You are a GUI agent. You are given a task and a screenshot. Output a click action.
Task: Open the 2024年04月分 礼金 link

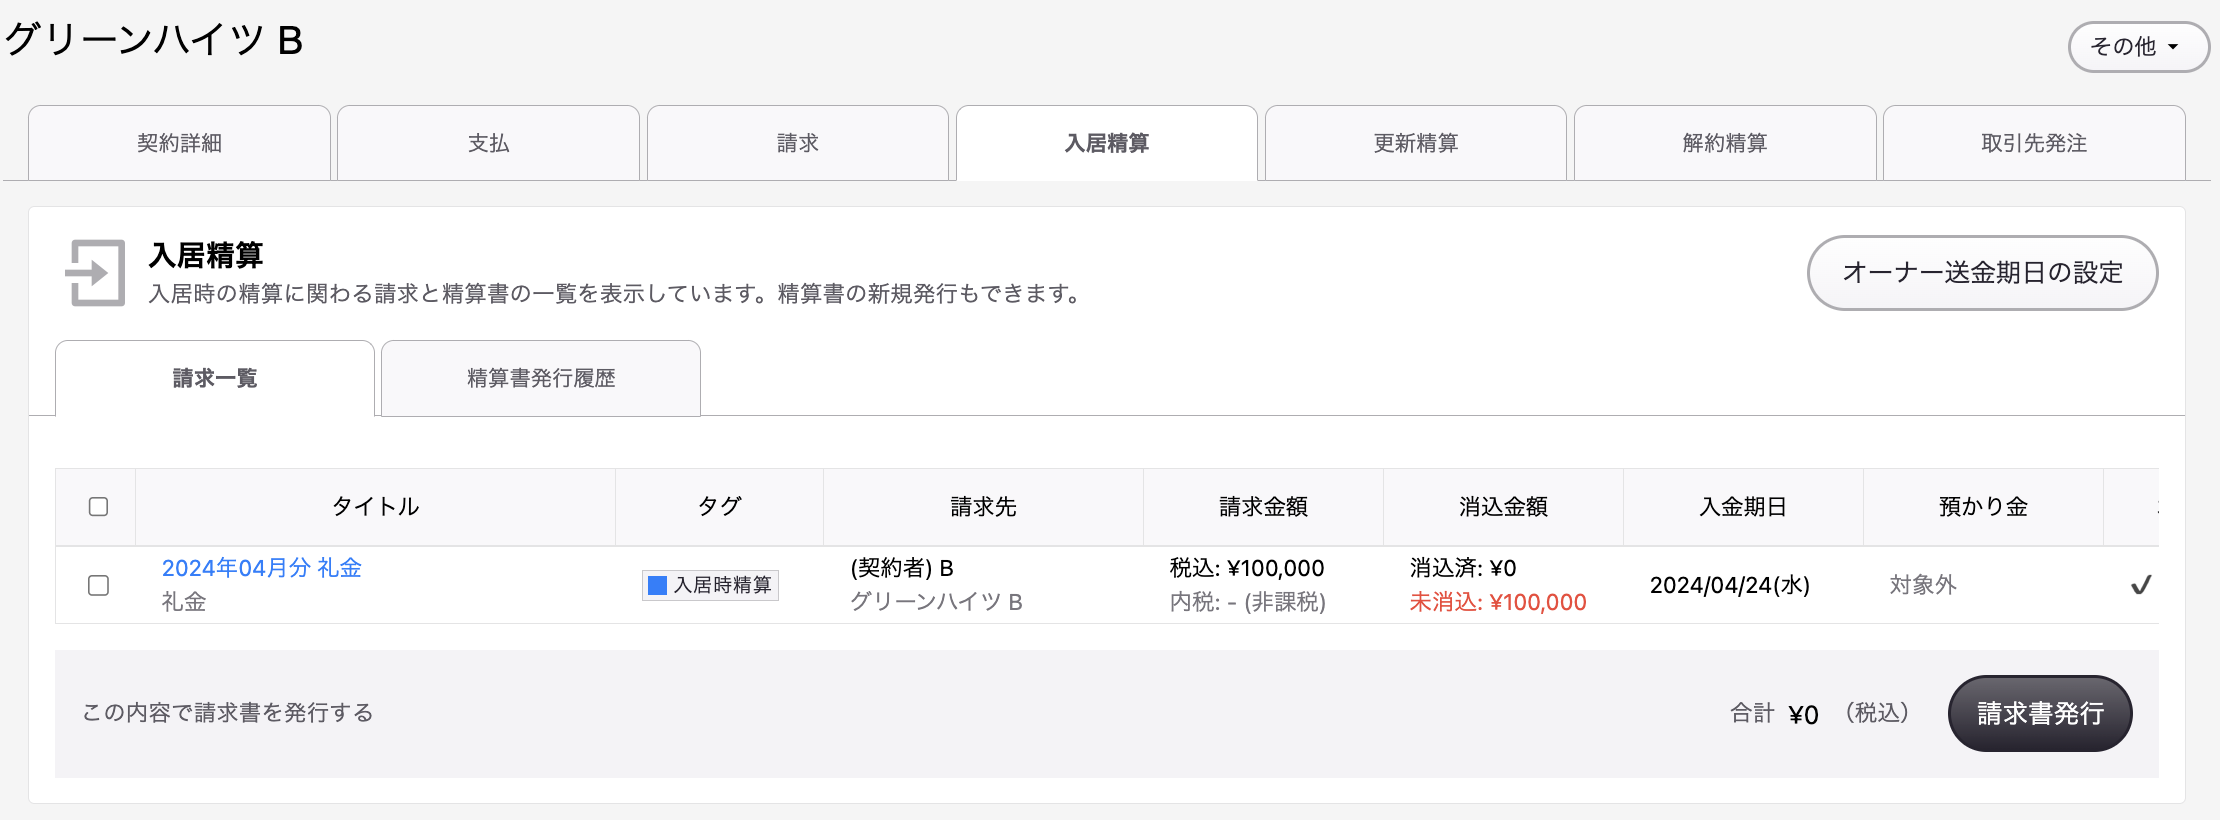(261, 568)
